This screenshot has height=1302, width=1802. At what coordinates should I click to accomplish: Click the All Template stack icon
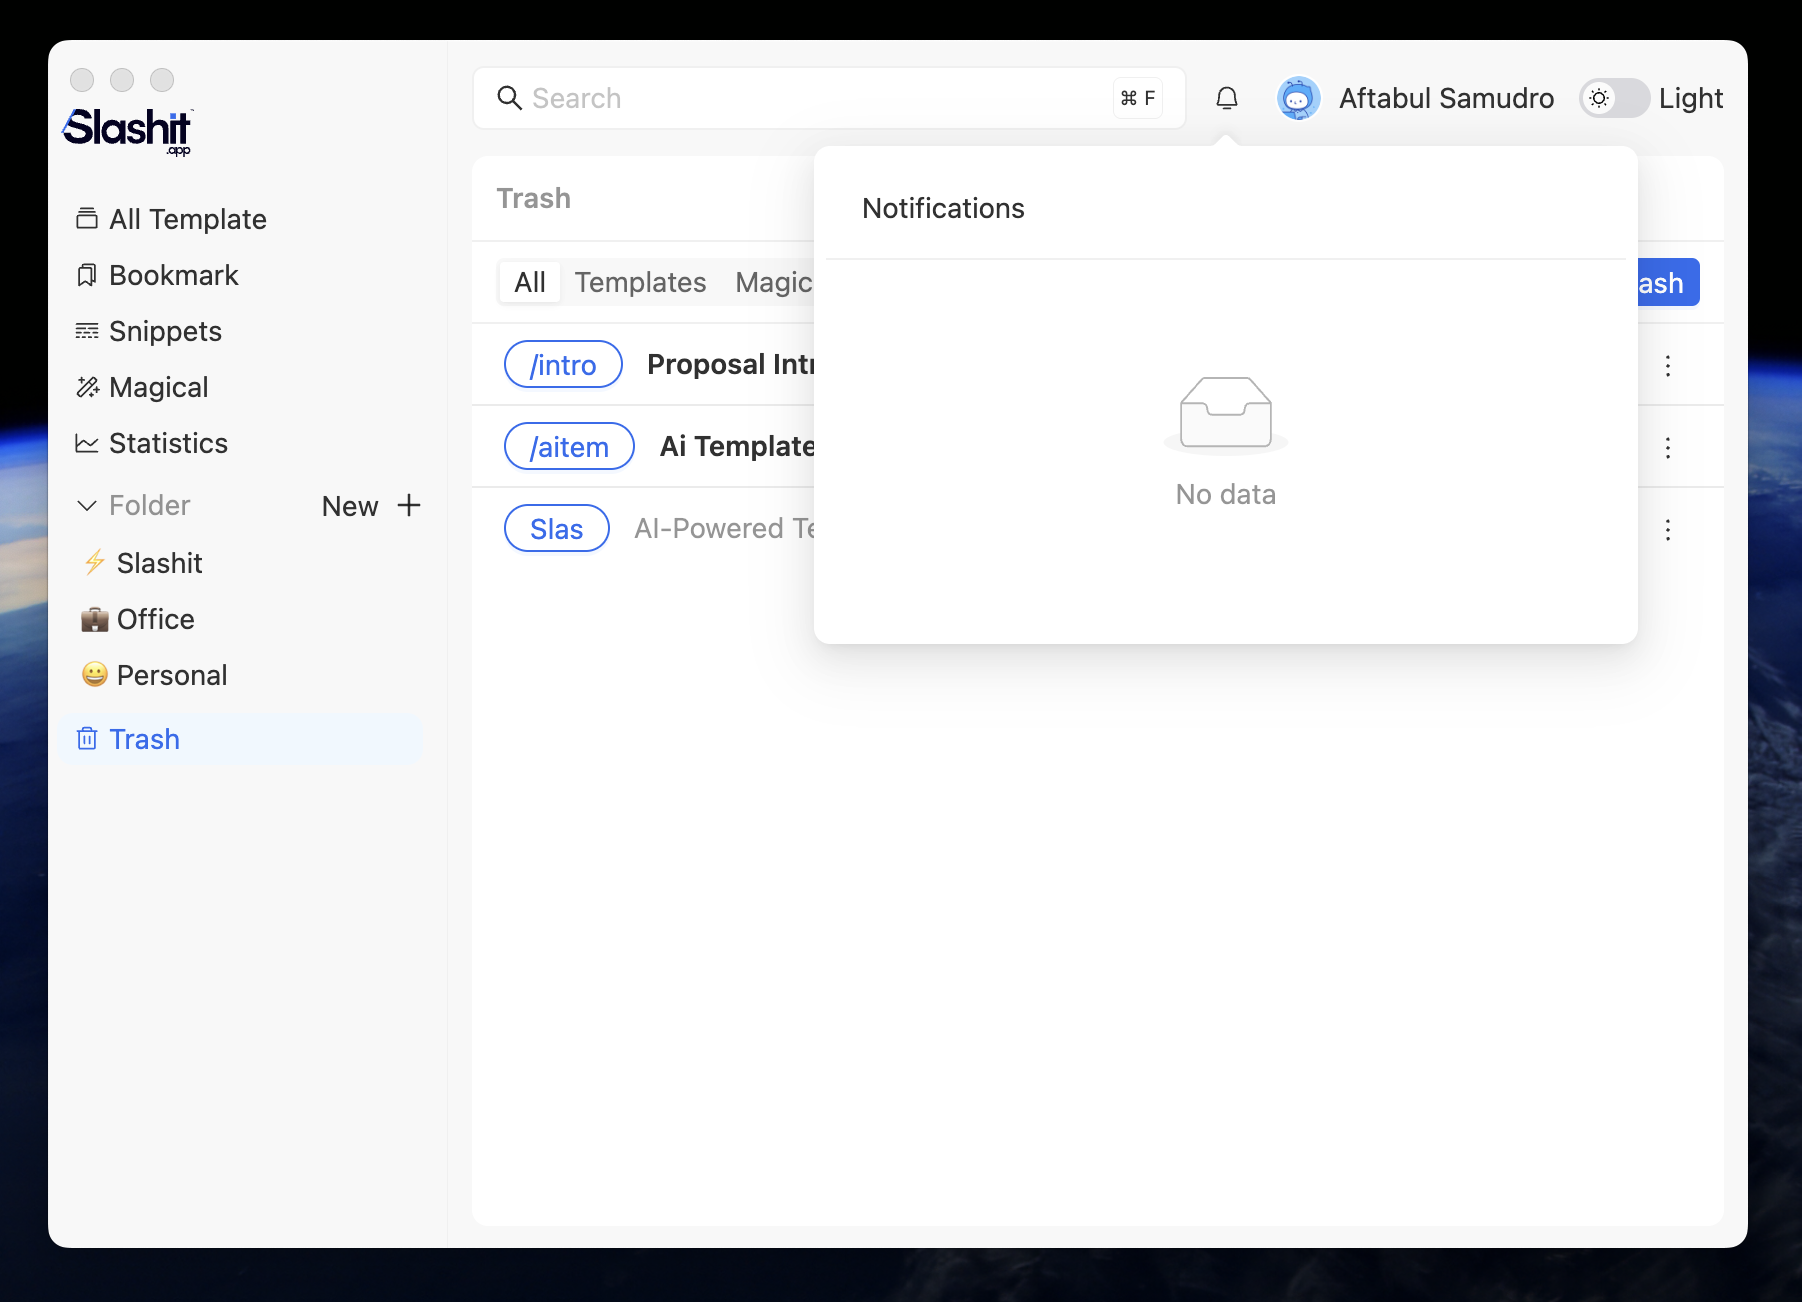click(87, 219)
